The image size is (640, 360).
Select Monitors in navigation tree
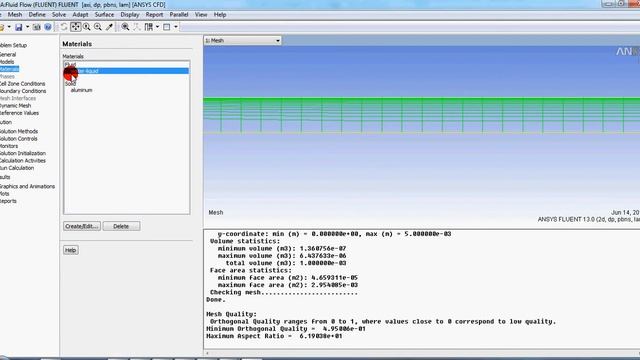(x=9, y=146)
